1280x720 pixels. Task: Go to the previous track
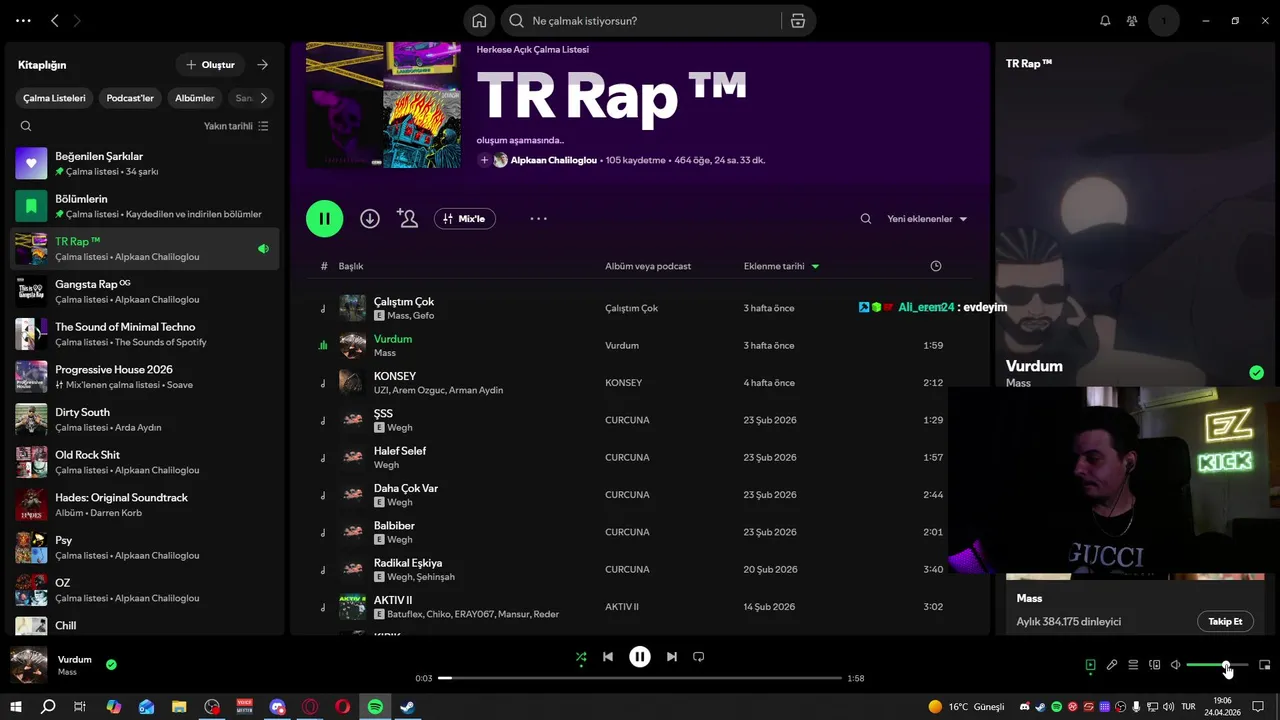[x=608, y=657]
